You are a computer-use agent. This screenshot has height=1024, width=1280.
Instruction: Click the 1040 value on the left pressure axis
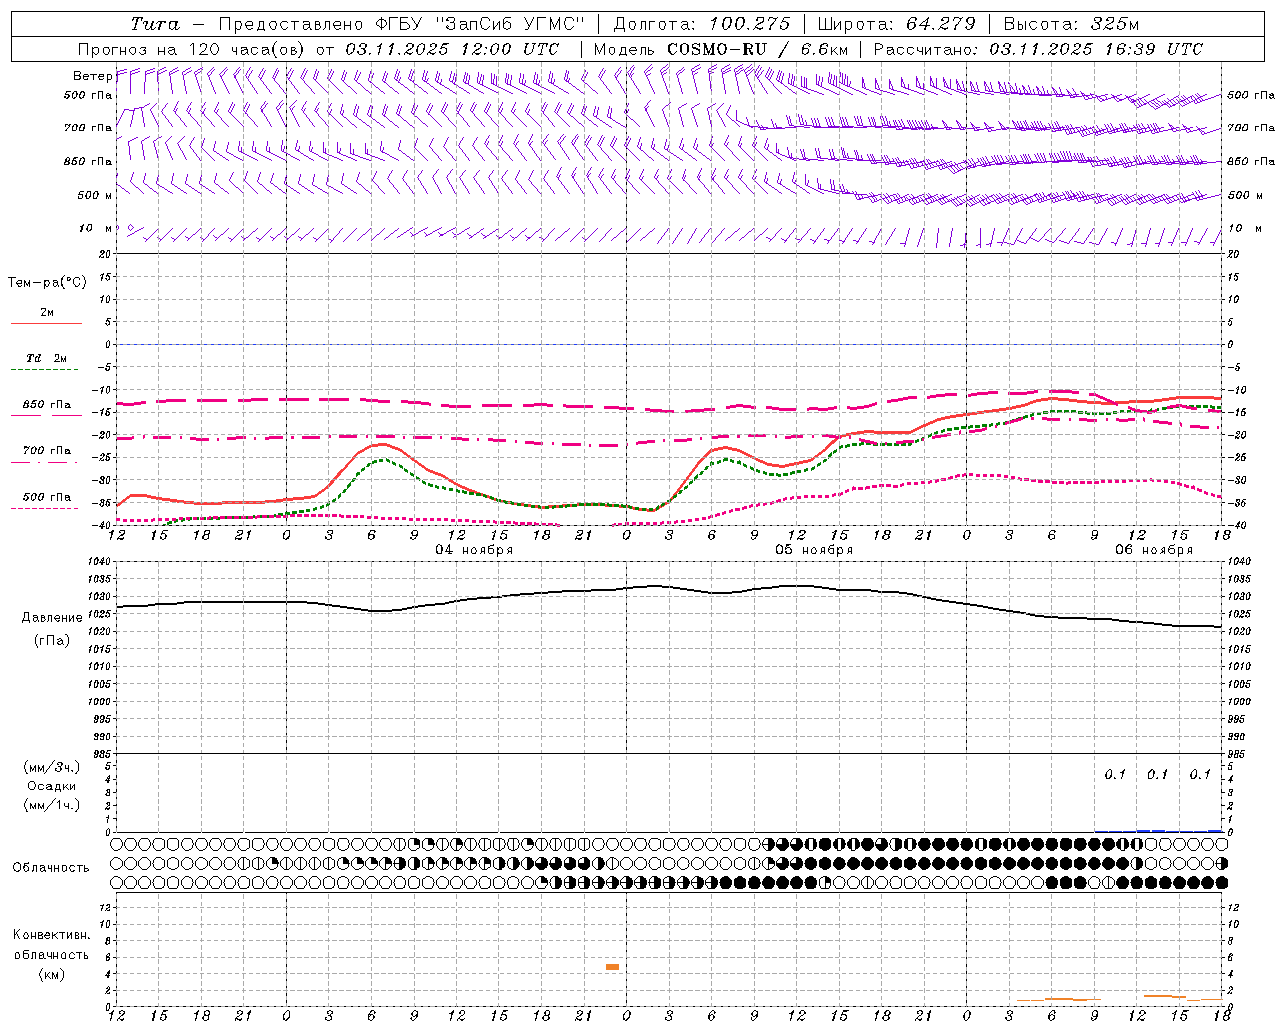coord(100,562)
